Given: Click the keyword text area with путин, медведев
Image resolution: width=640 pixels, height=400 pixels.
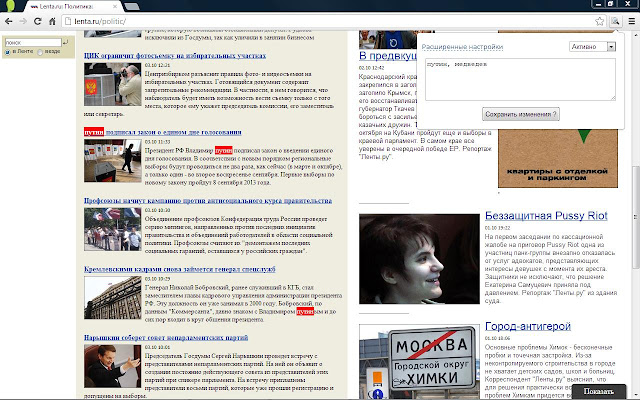Looking at the screenshot, I should pyautogui.click(x=520, y=79).
